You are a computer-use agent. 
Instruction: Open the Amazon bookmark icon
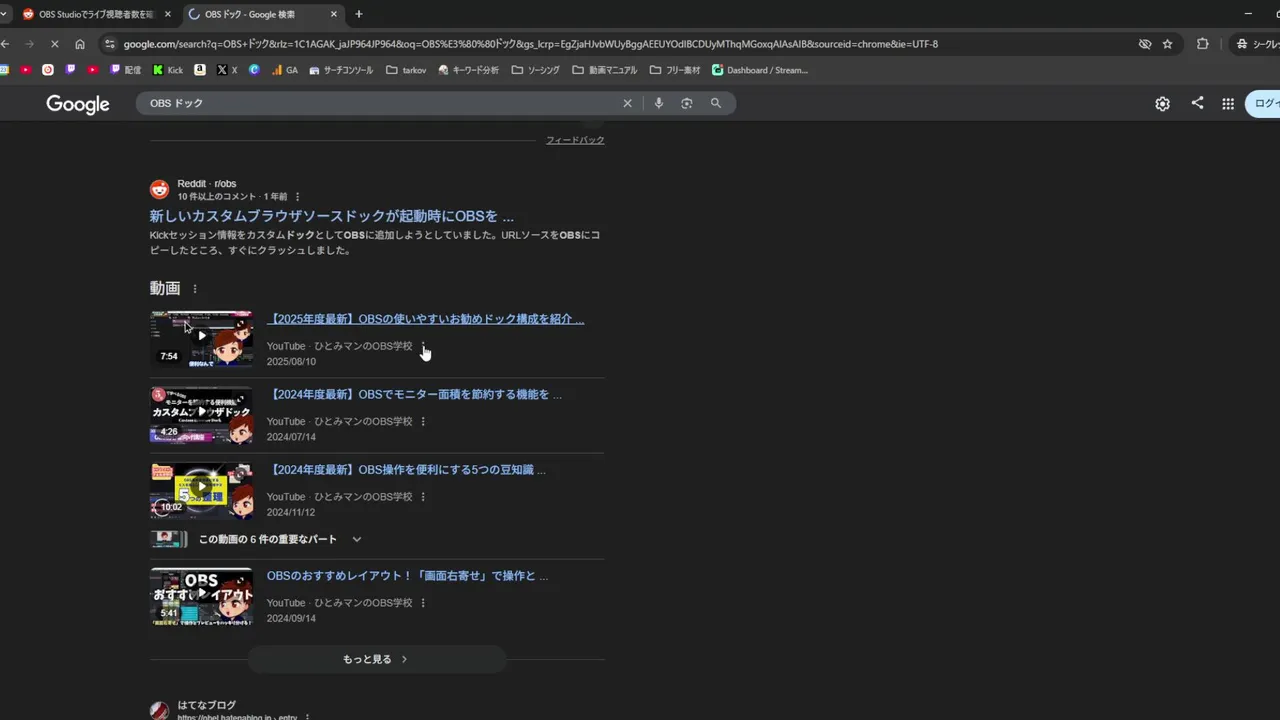click(200, 70)
